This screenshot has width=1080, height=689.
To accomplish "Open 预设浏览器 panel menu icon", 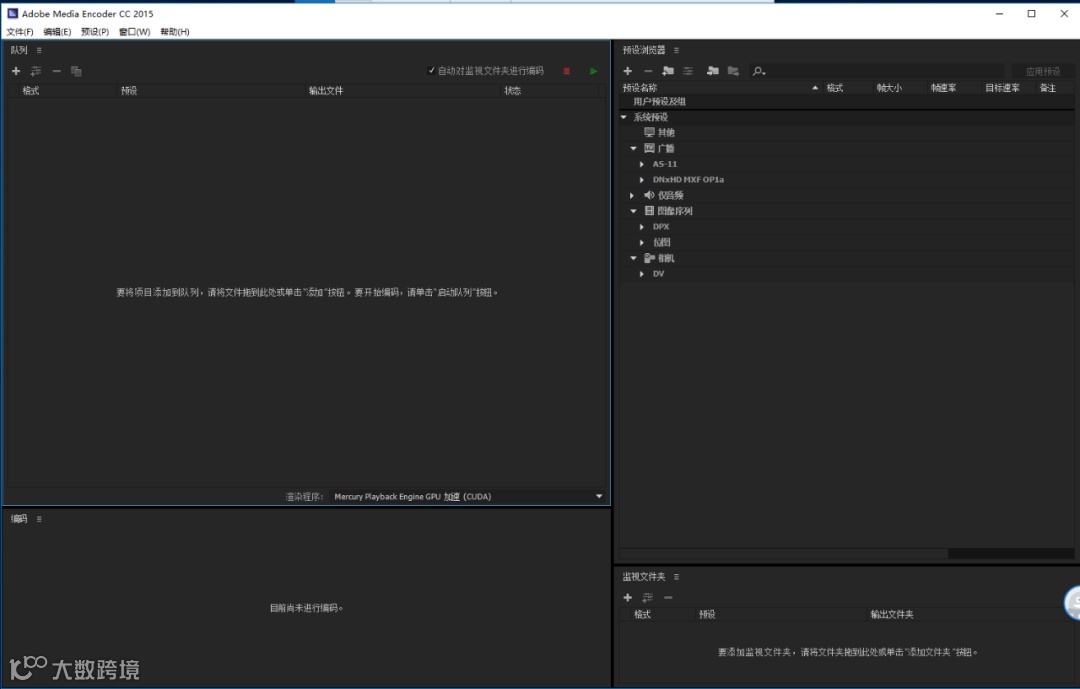I will (676, 50).
